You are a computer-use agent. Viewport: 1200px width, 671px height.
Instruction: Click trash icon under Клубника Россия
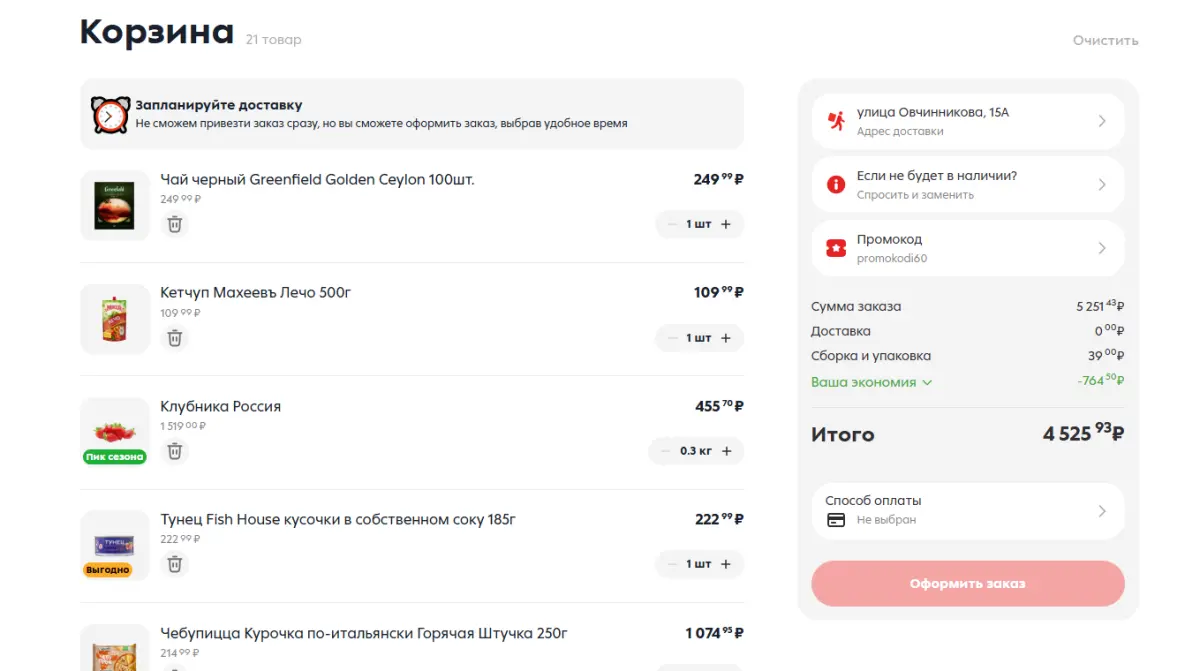[174, 451]
